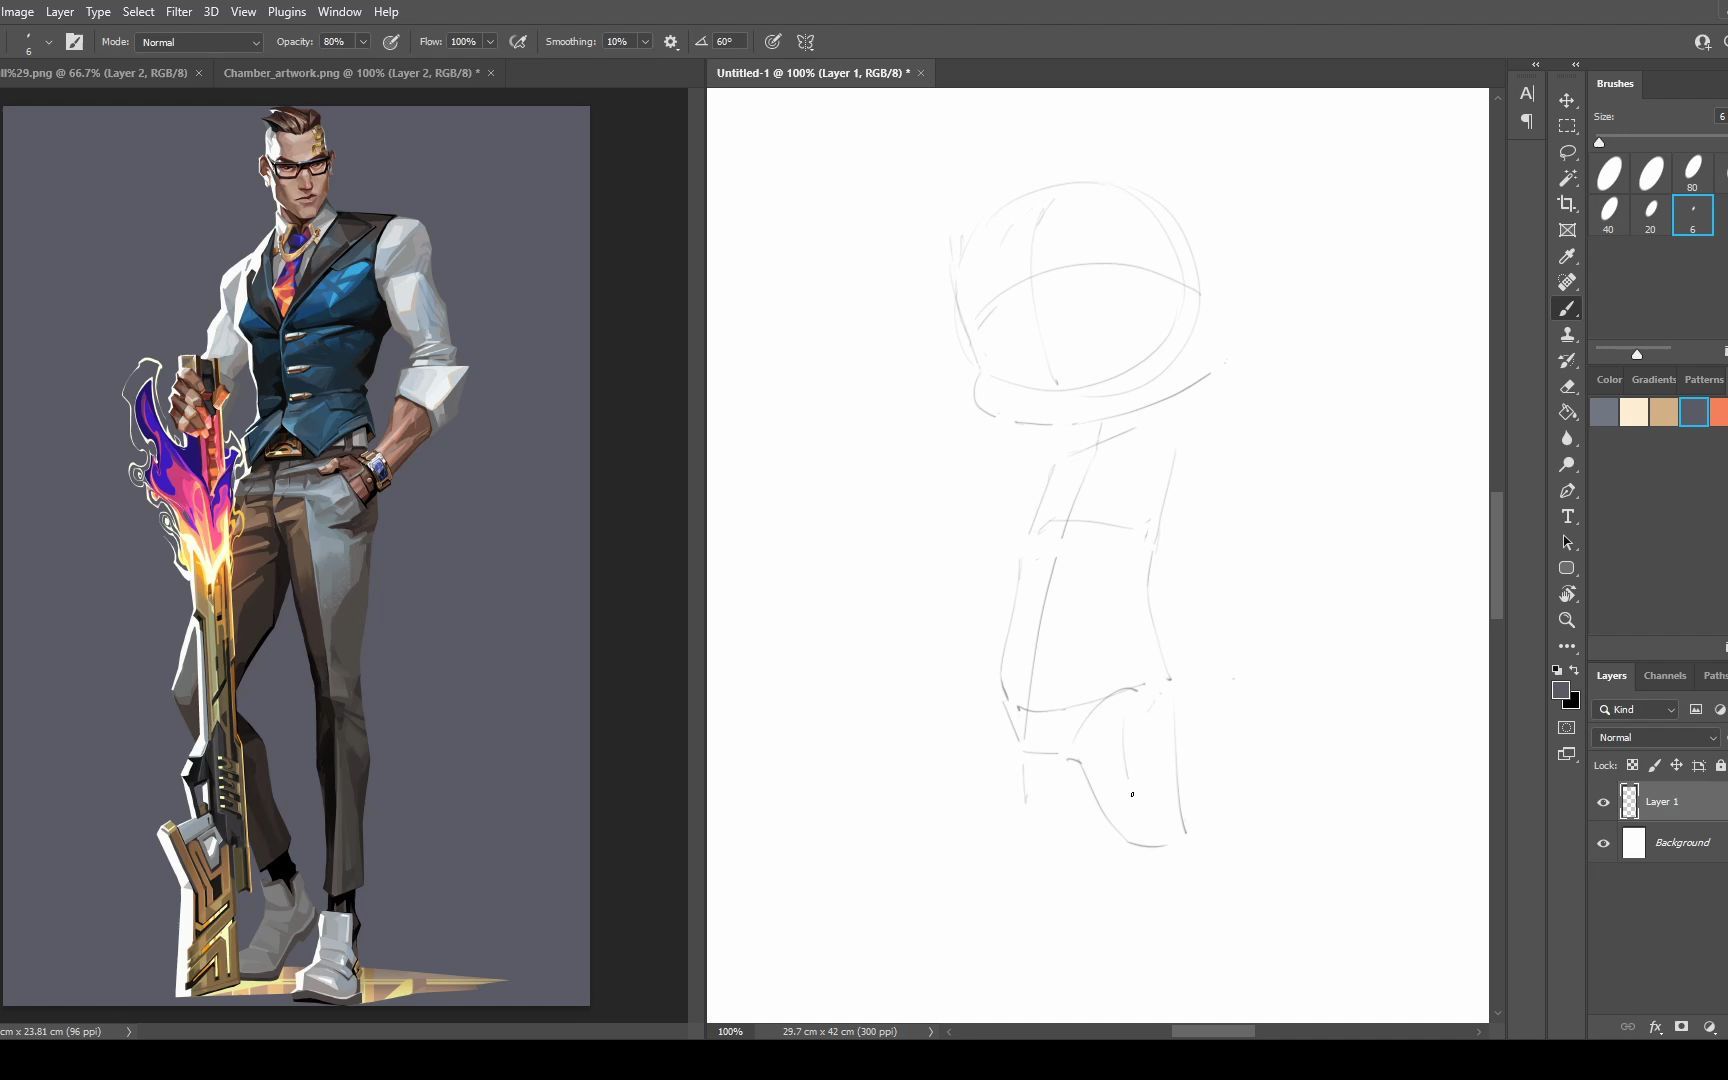Select the Dodge tool
Viewport: 1728px width, 1080px height.
[x=1567, y=464]
